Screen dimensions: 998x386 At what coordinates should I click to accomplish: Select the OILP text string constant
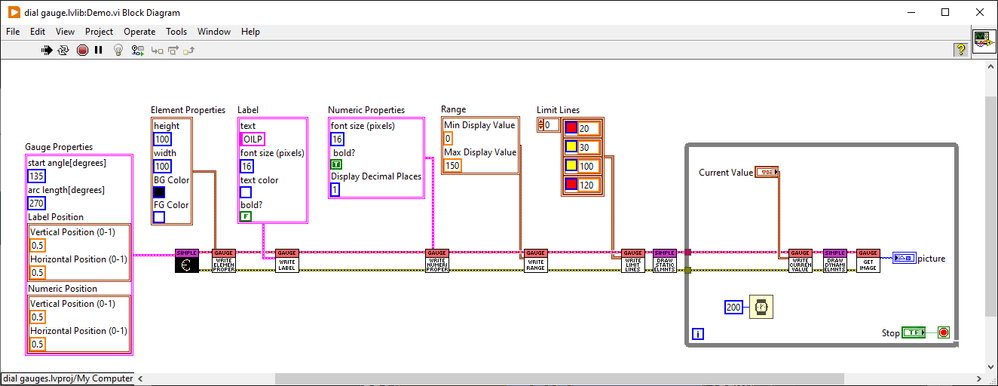(x=253, y=139)
